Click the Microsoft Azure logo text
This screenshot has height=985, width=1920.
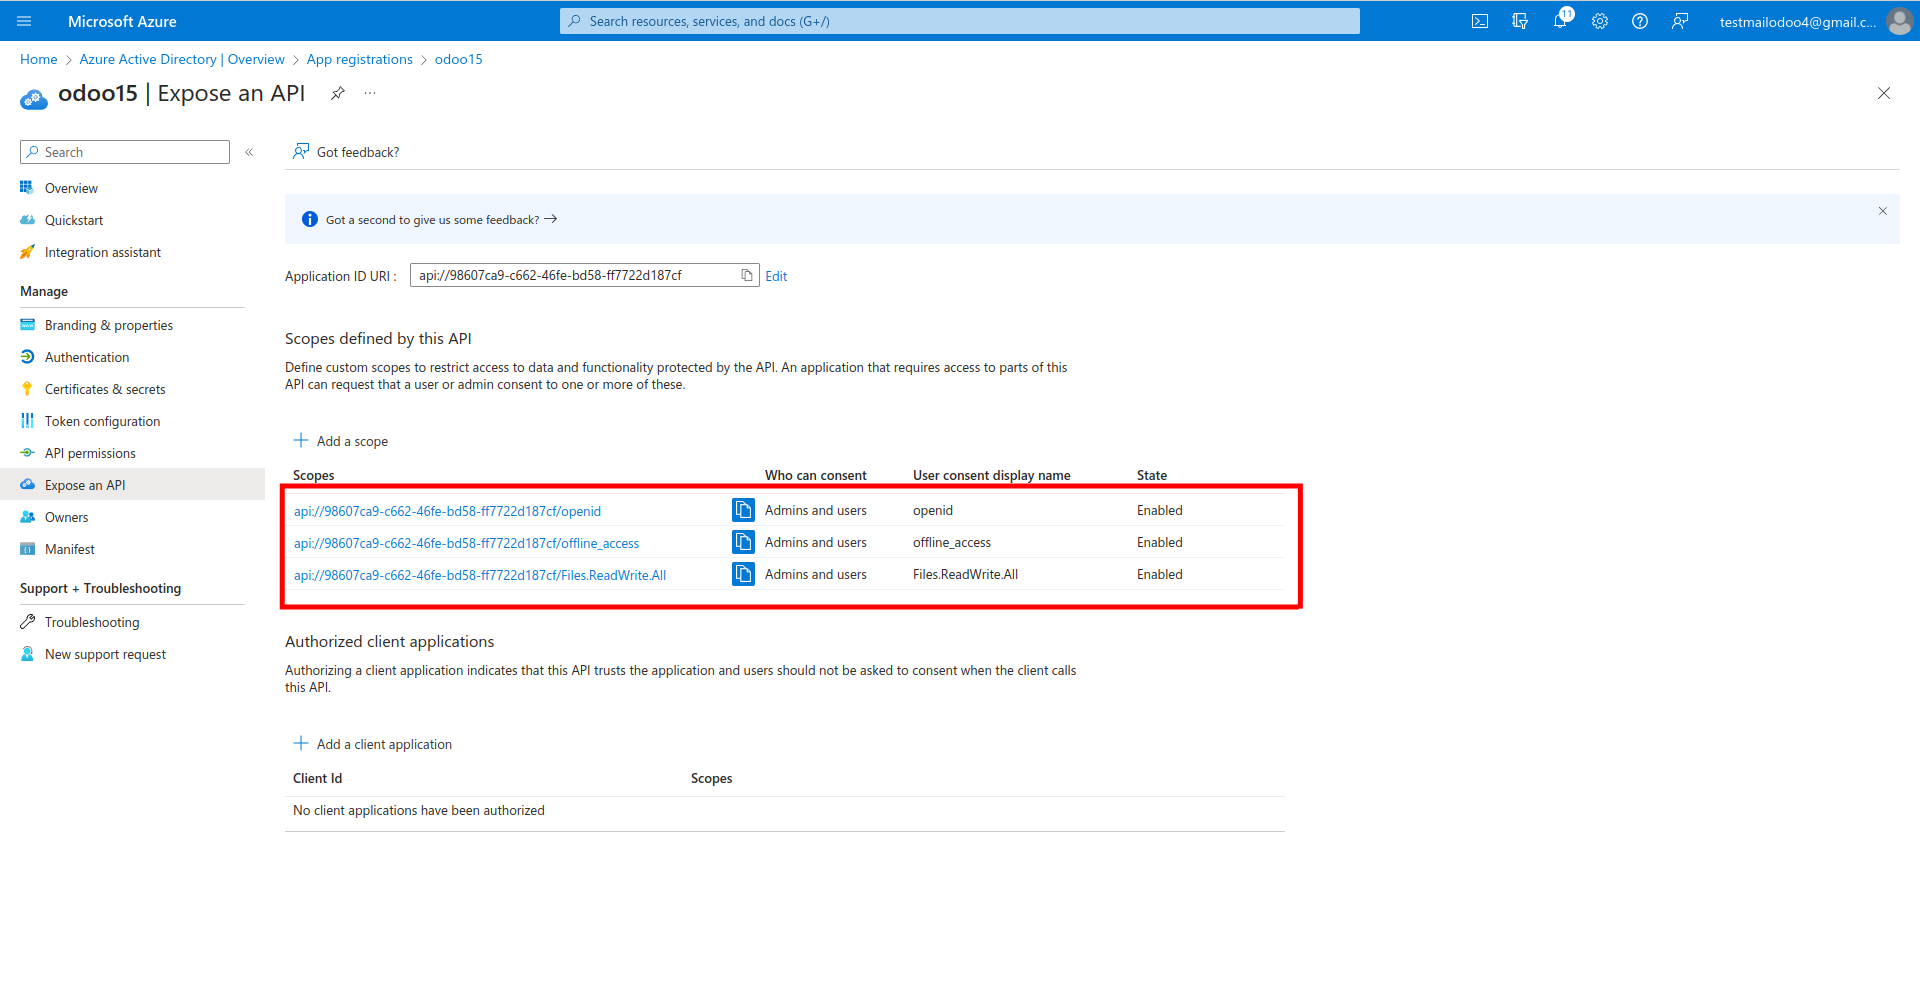point(122,21)
